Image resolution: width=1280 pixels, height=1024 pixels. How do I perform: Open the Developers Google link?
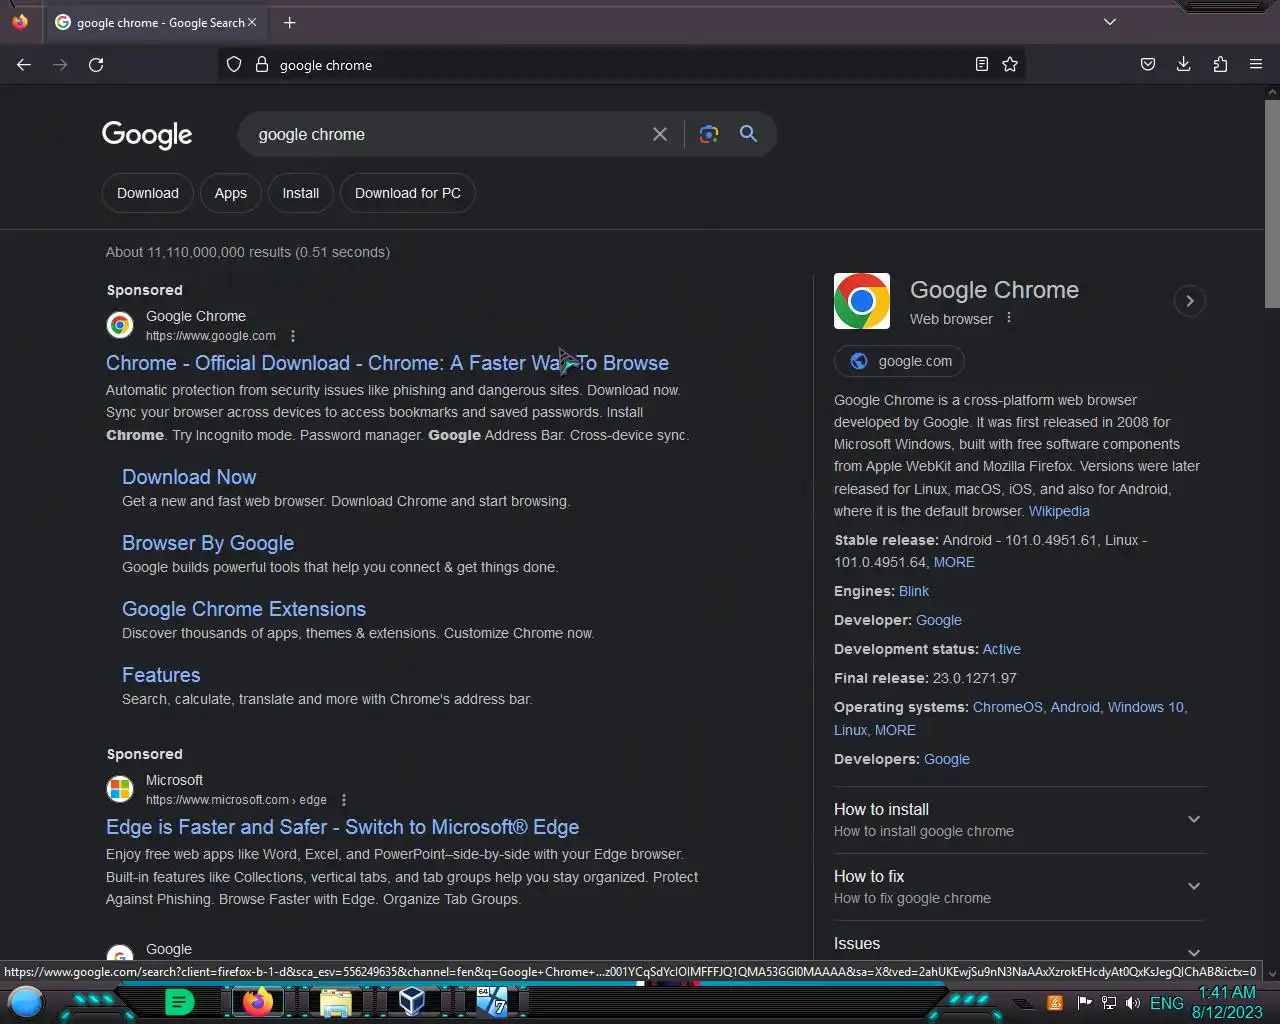947,759
